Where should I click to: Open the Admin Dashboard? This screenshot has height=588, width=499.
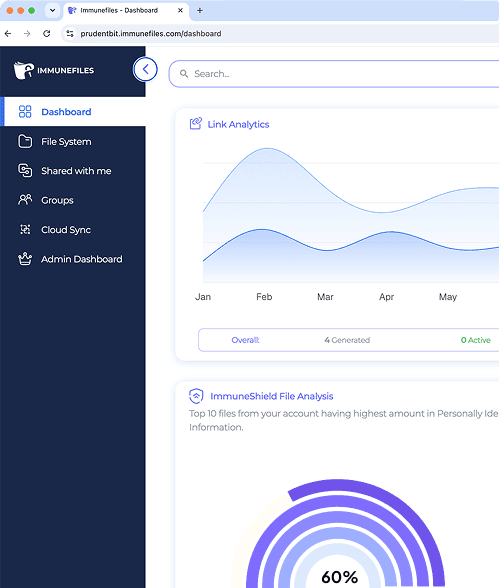[73, 259]
